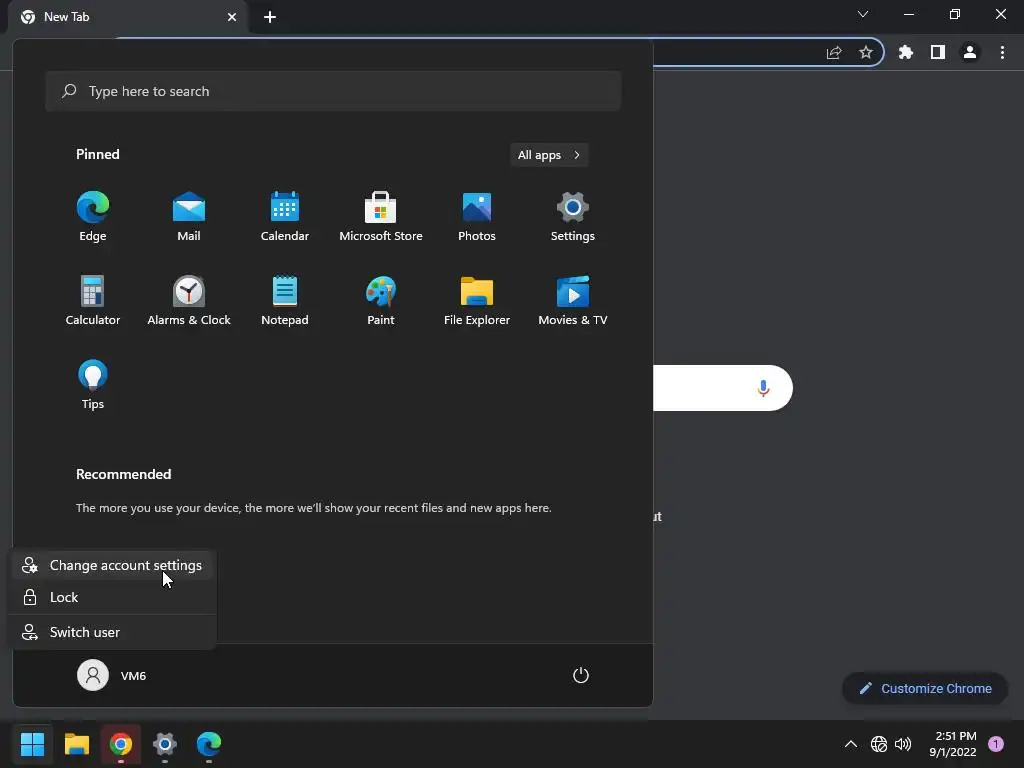Viewport: 1024px width, 768px height.
Task: Switch to Chrome on the taskbar
Action: (x=121, y=744)
